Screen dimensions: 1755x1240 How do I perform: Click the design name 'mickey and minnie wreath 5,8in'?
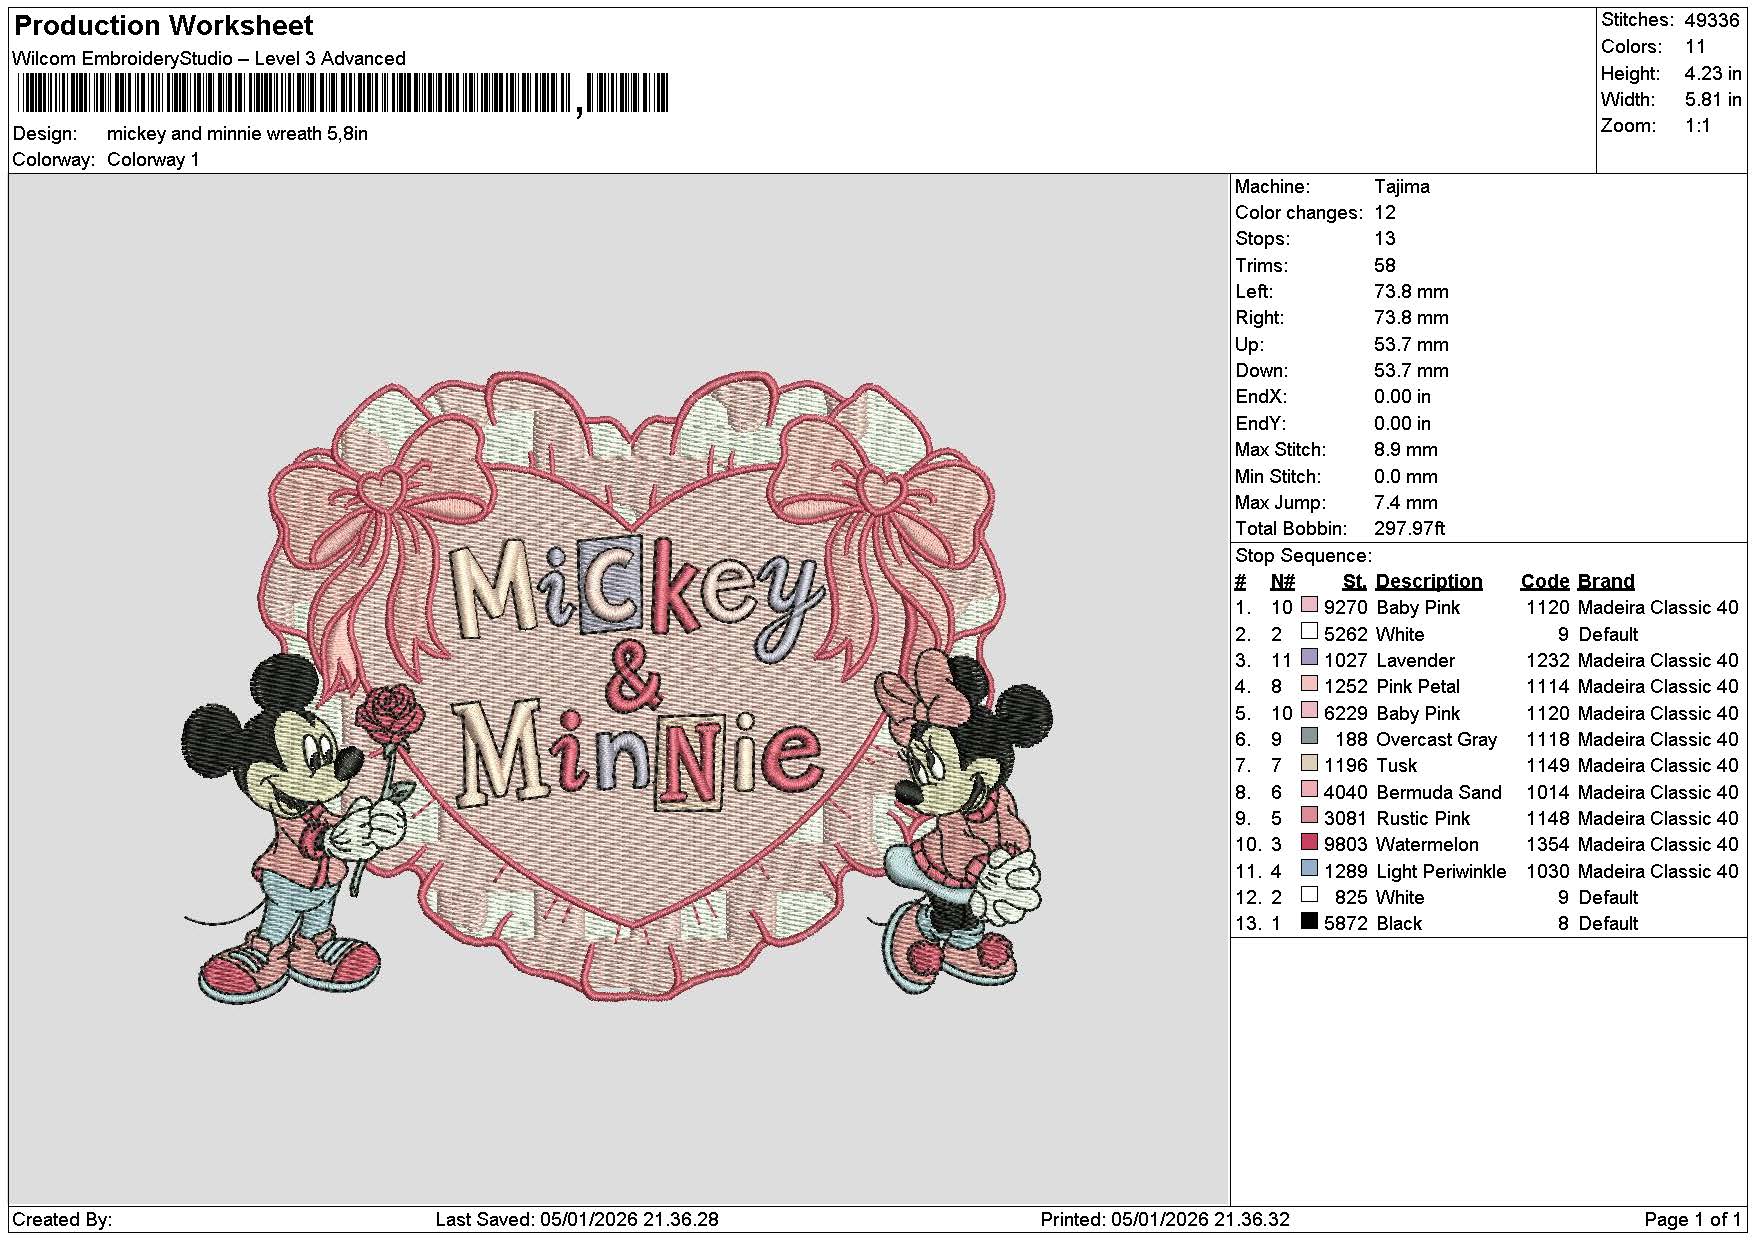pyautogui.click(x=237, y=133)
